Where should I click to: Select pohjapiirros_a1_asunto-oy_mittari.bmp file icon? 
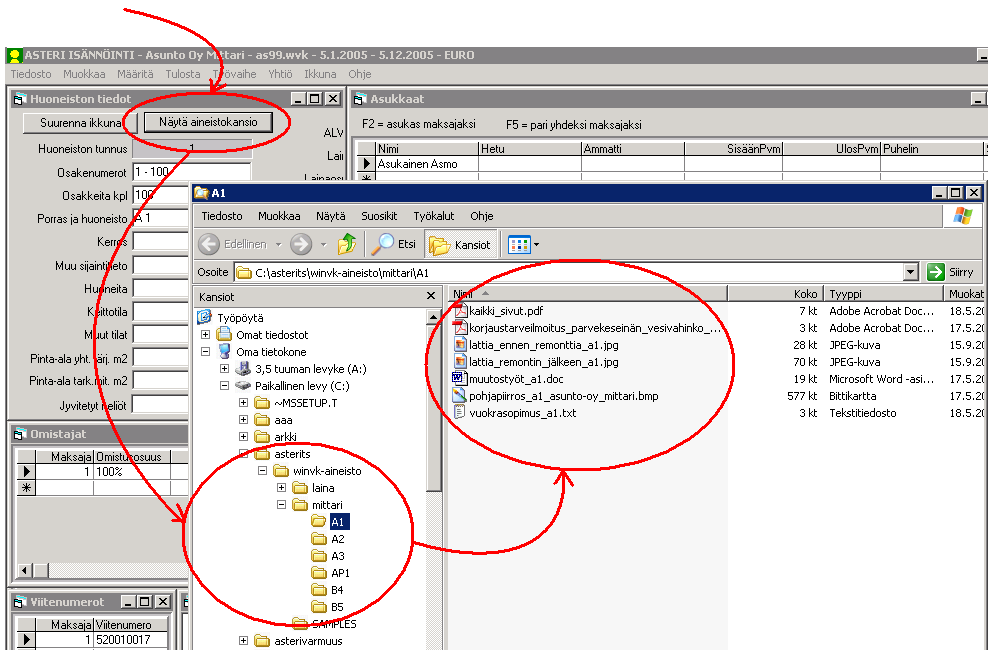click(460, 396)
